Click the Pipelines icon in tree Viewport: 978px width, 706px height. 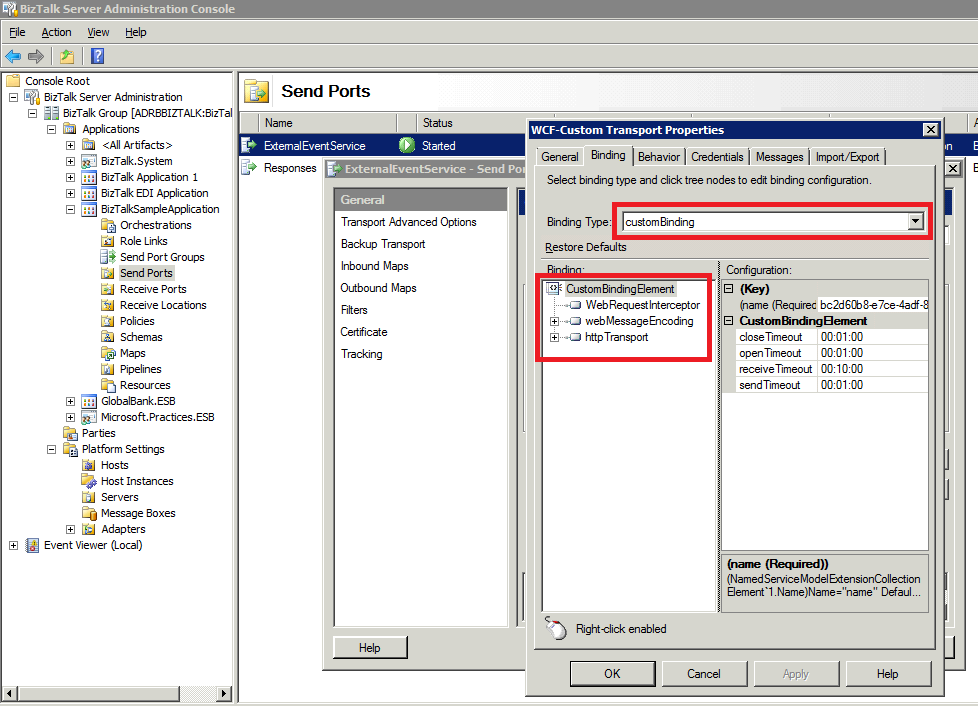pyautogui.click(x=108, y=369)
